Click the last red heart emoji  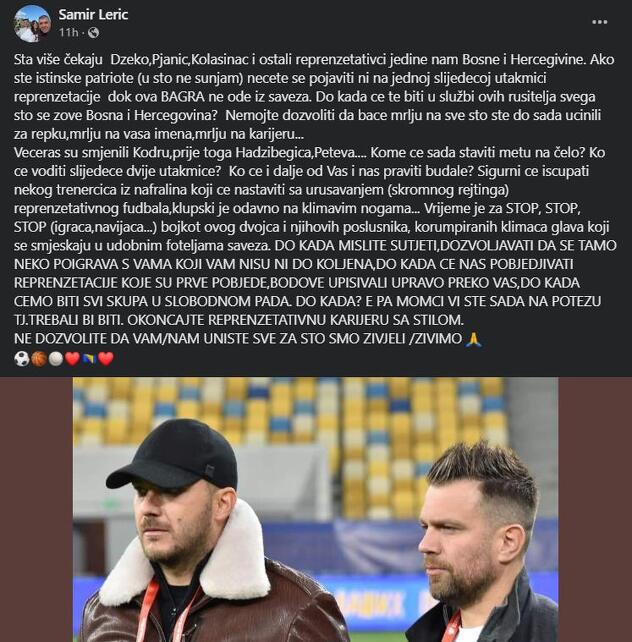pyautogui.click(x=106, y=359)
